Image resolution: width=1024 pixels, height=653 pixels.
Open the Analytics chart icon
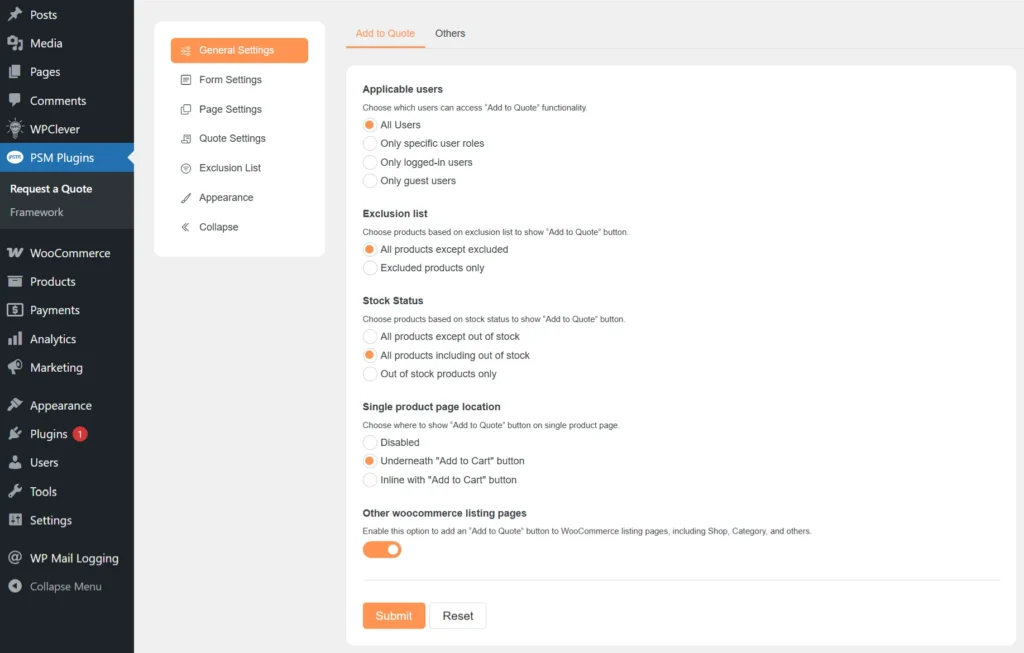(14, 338)
